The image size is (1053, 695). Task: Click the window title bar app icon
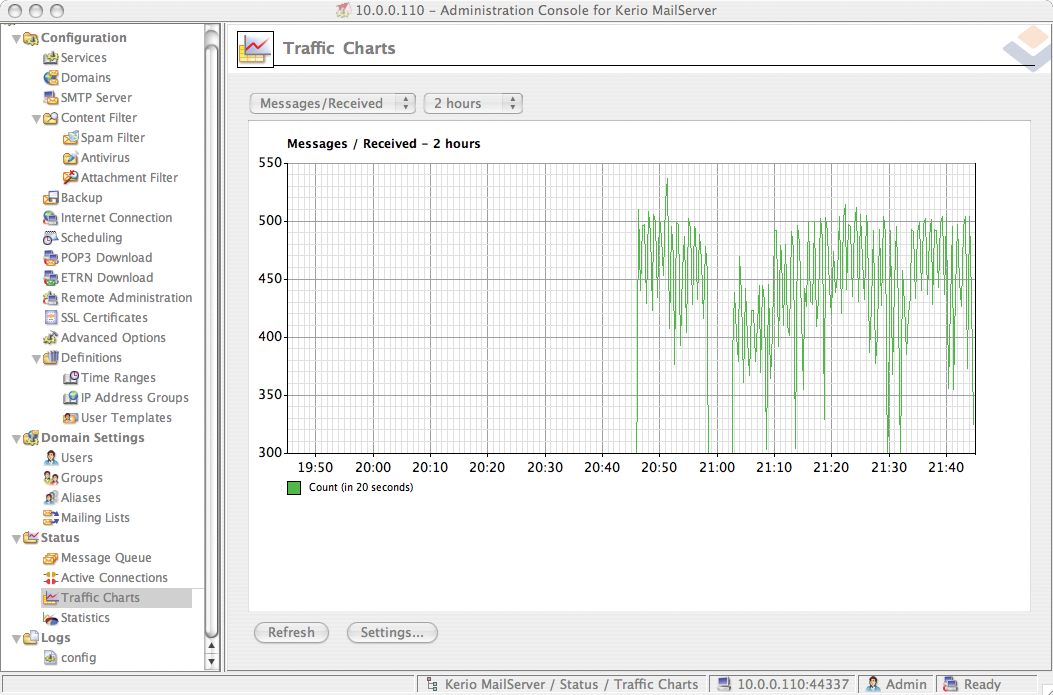pyautogui.click(x=343, y=10)
